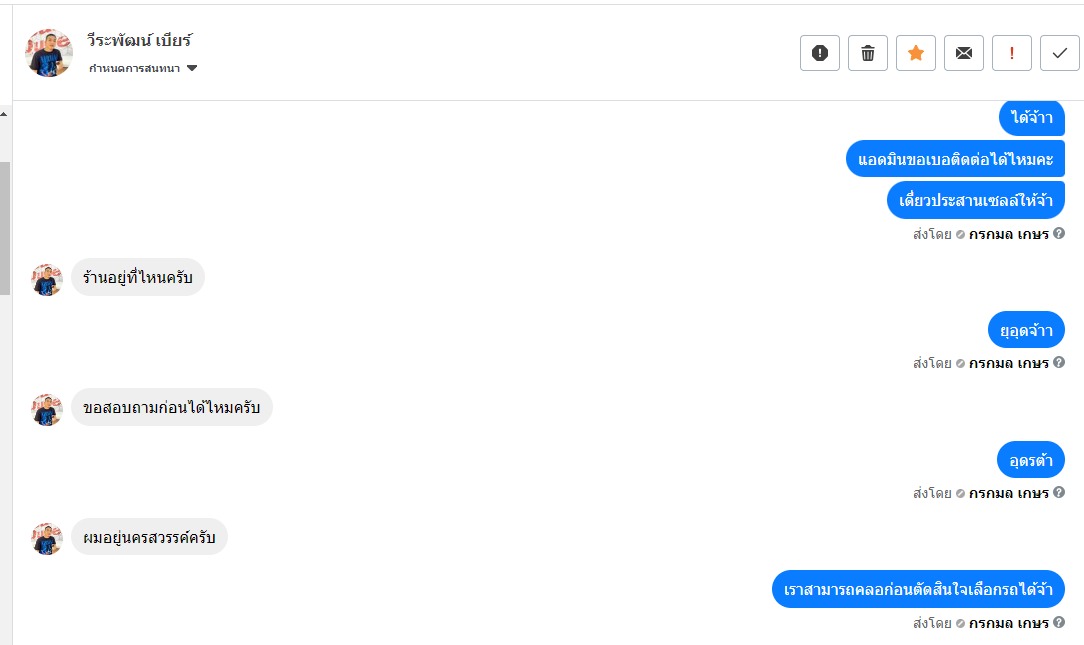Click the red exclamation priority icon
The image size is (1084, 645).
coord(1012,53)
